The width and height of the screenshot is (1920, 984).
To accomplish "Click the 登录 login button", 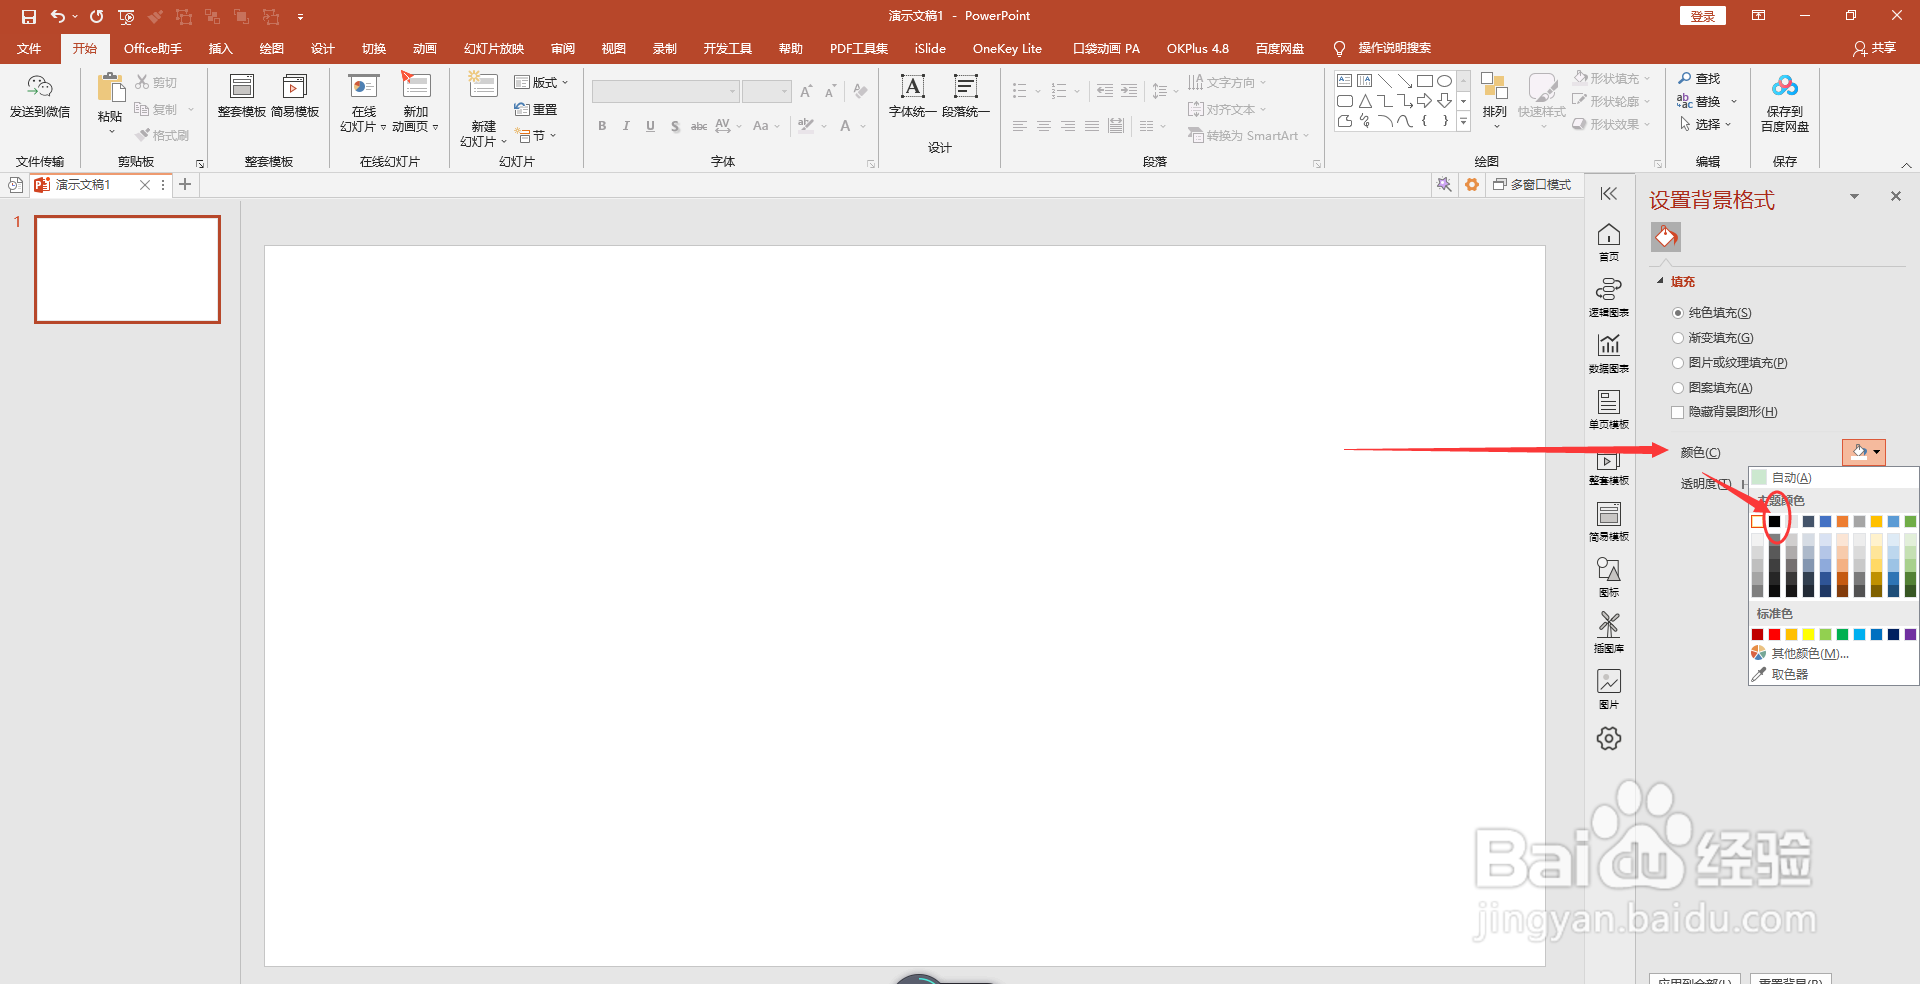I will coord(1702,16).
